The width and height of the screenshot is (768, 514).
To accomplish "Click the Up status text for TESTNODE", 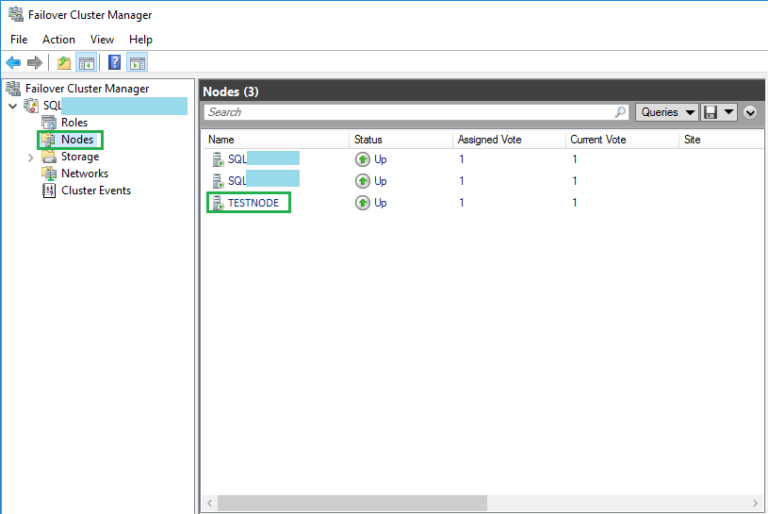I will click(x=381, y=203).
